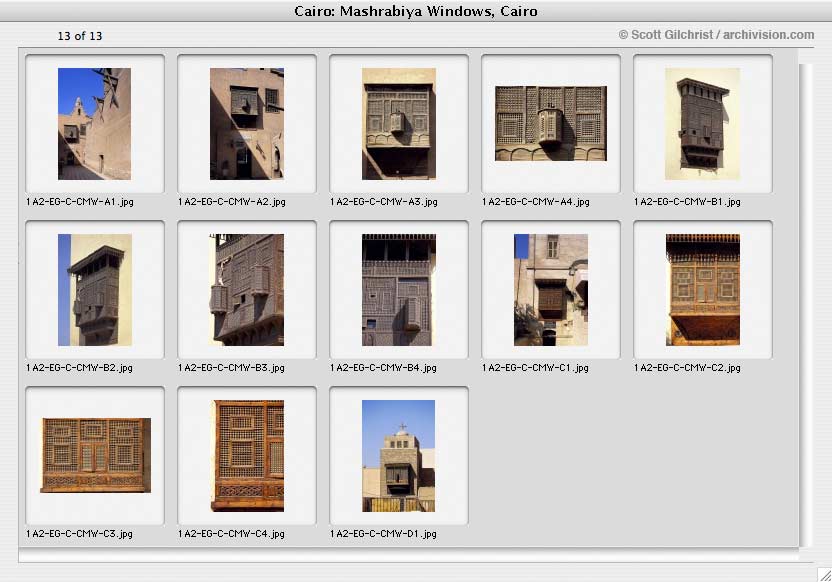The width and height of the screenshot is (832, 582).
Task: Select filename text 1A2-EG-C-CMW-C3.jpg
Action: click(80, 534)
